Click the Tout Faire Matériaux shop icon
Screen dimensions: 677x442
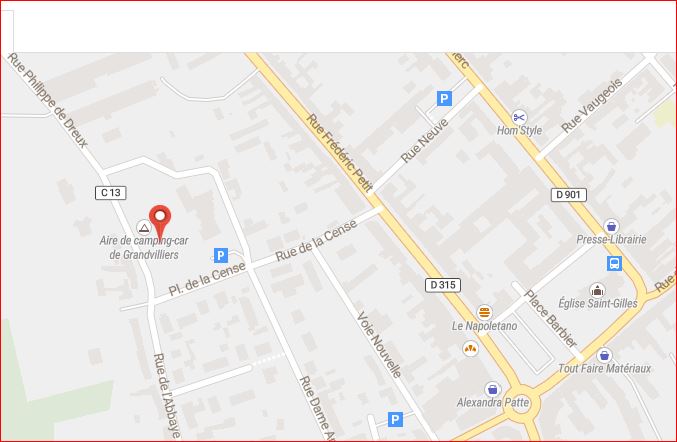point(604,355)
